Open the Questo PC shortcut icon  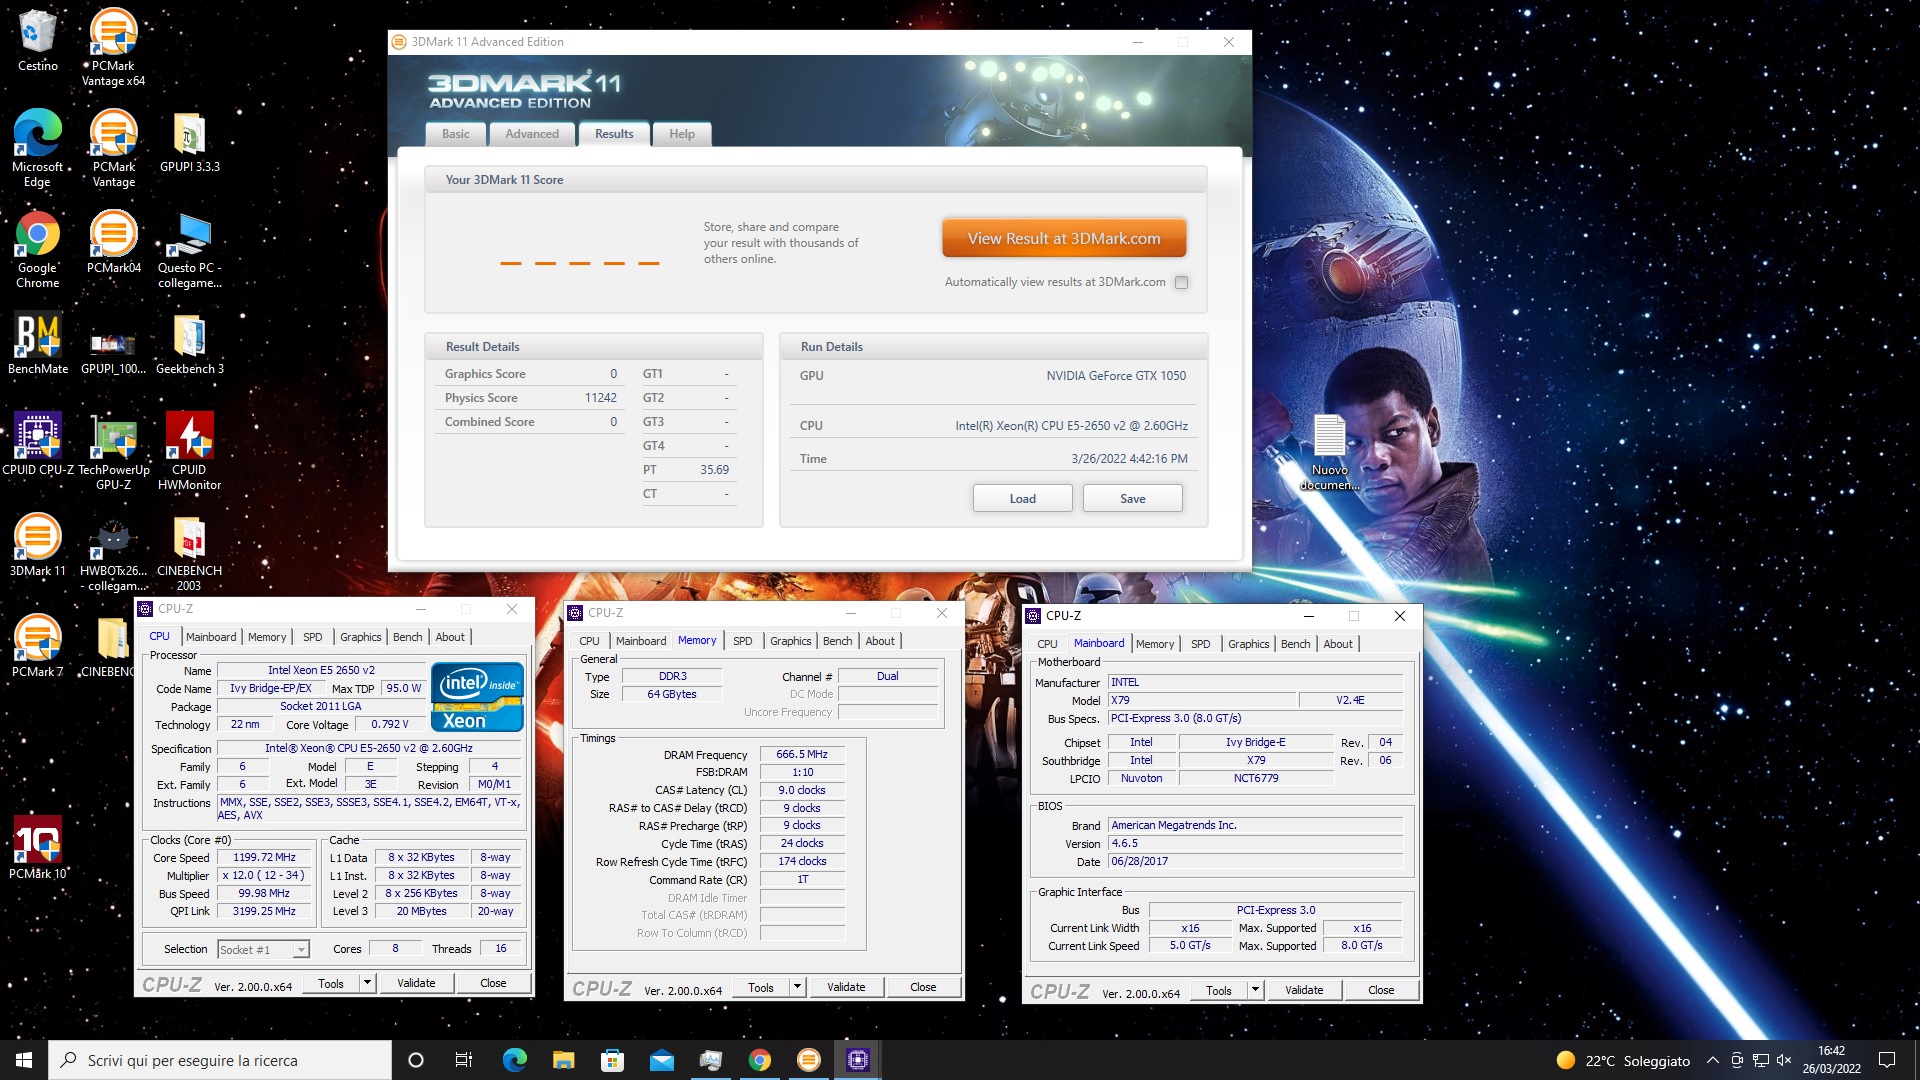coord(189,249)
